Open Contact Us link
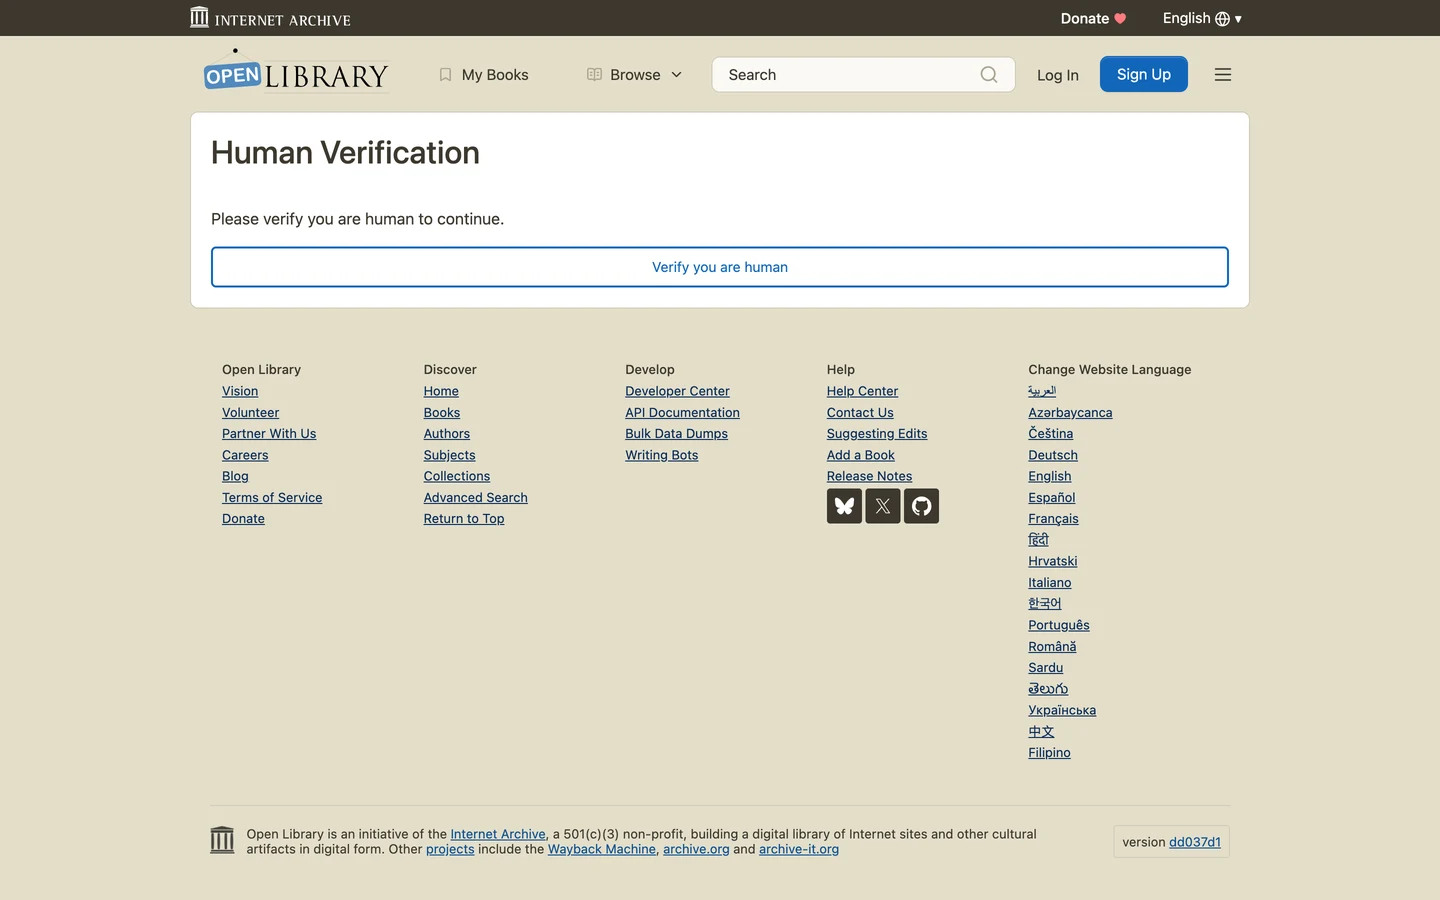The height and width of the screenshot is (900, 1440). click(860, 412)
